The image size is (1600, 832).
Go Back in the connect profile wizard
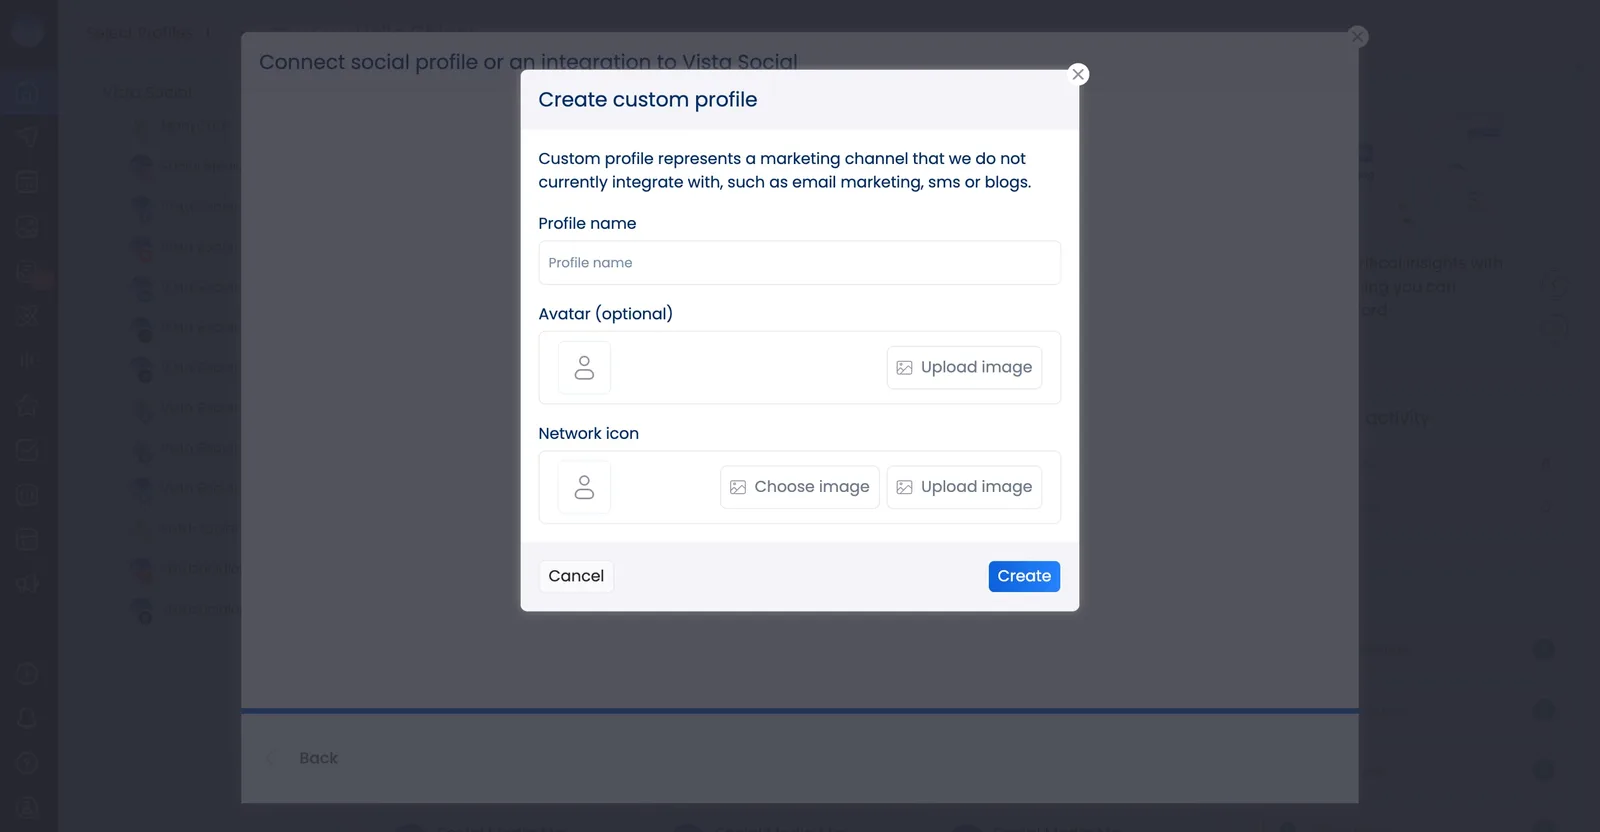[x=317, y=759]
